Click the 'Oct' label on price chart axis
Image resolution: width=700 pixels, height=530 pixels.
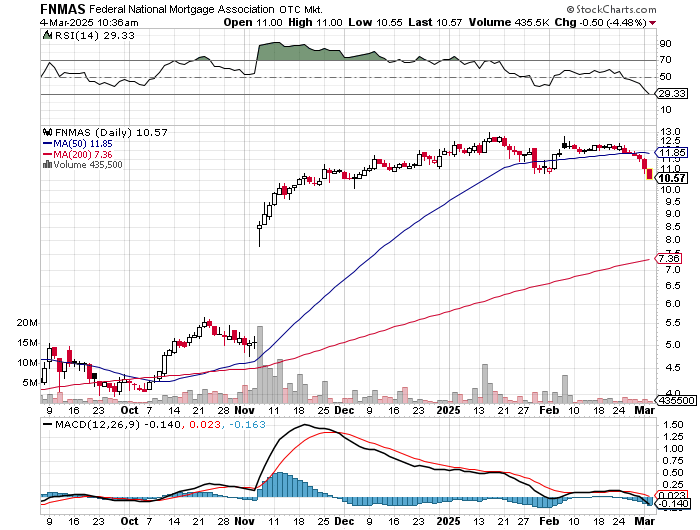[129, 410]
